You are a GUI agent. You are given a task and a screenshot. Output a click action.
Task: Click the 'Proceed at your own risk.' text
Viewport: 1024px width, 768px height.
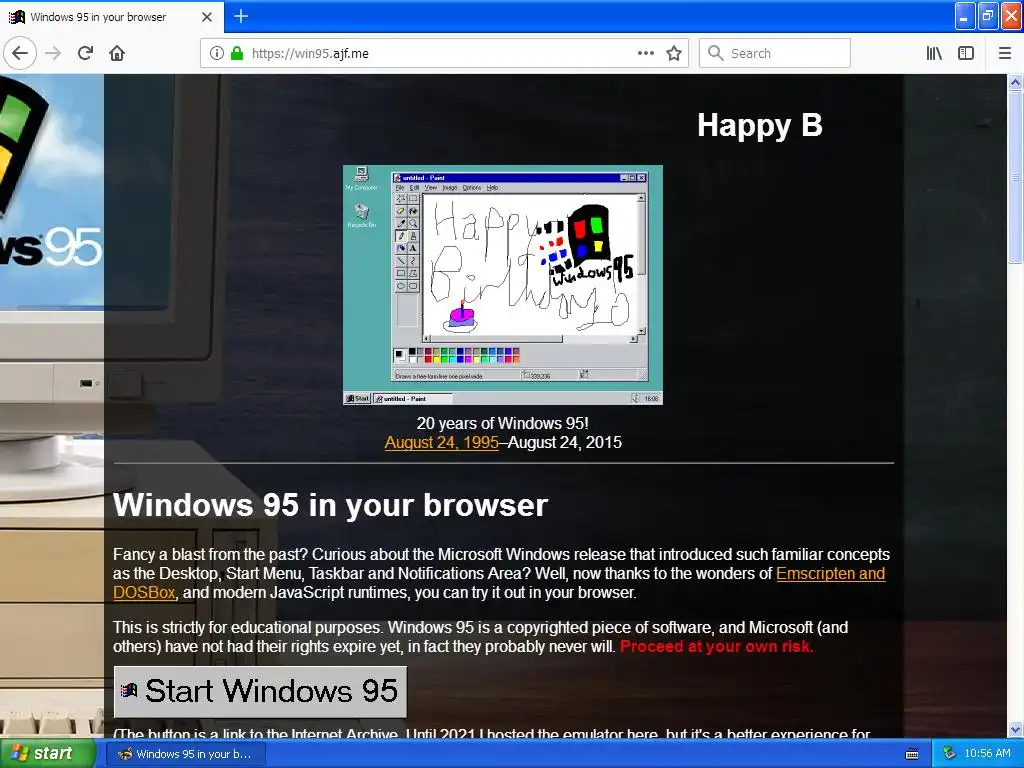(716, 647)
